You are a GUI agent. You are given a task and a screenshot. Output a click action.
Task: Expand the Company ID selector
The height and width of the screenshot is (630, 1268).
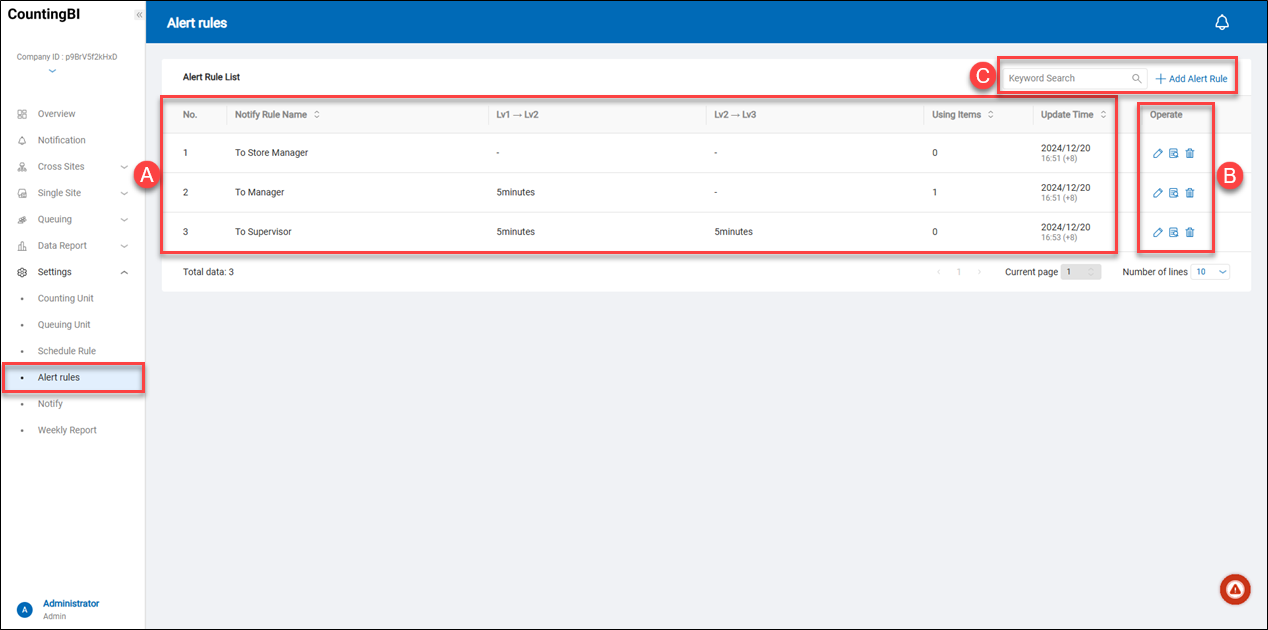pyautogui.click(x=52, y=71)
